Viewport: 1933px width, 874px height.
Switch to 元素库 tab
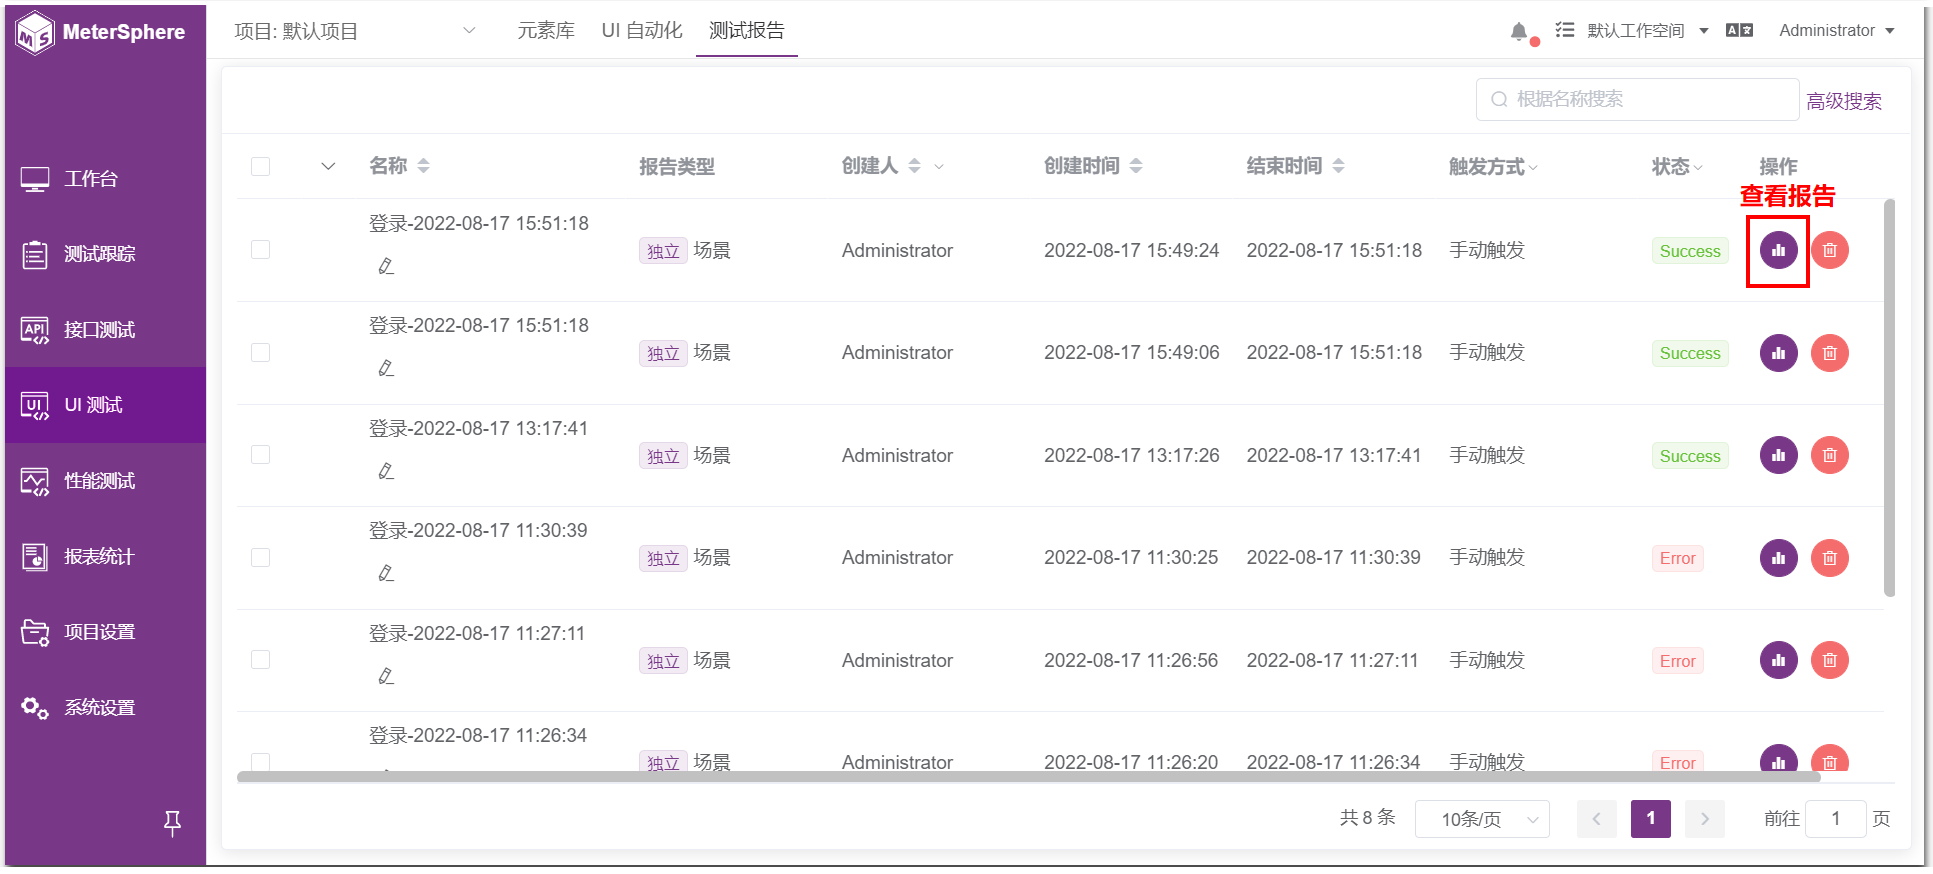coord(546,31)
